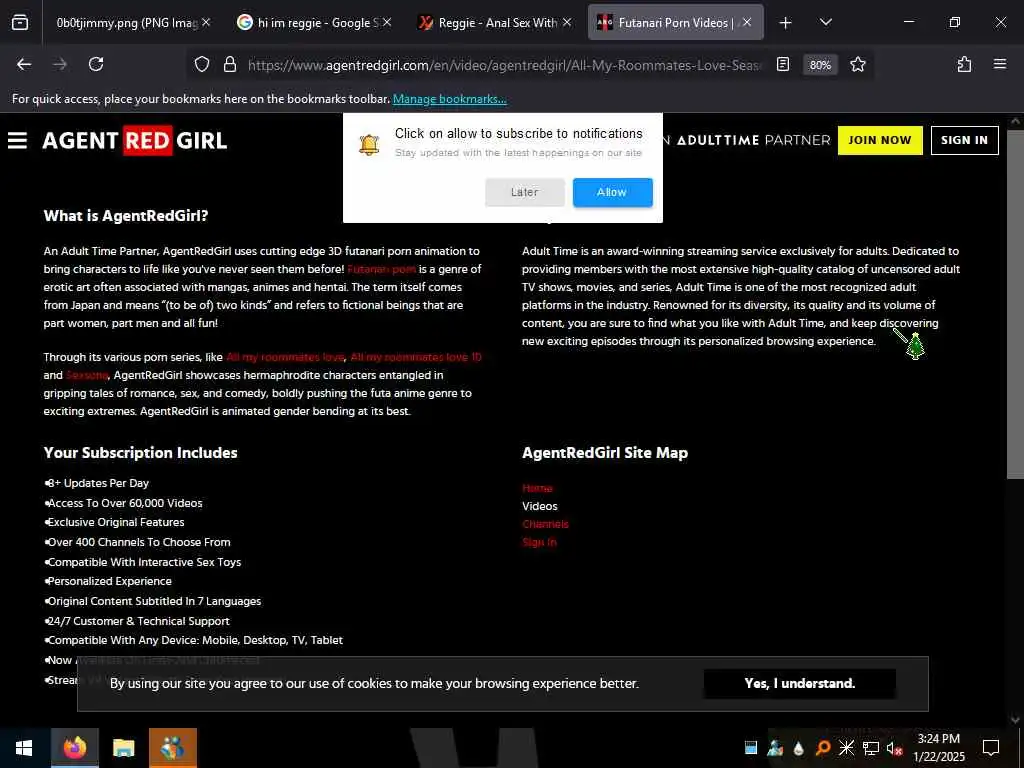Open the Extensions puzzle icon
This screenshot has height=768, width=1024.
click(964, 65)
